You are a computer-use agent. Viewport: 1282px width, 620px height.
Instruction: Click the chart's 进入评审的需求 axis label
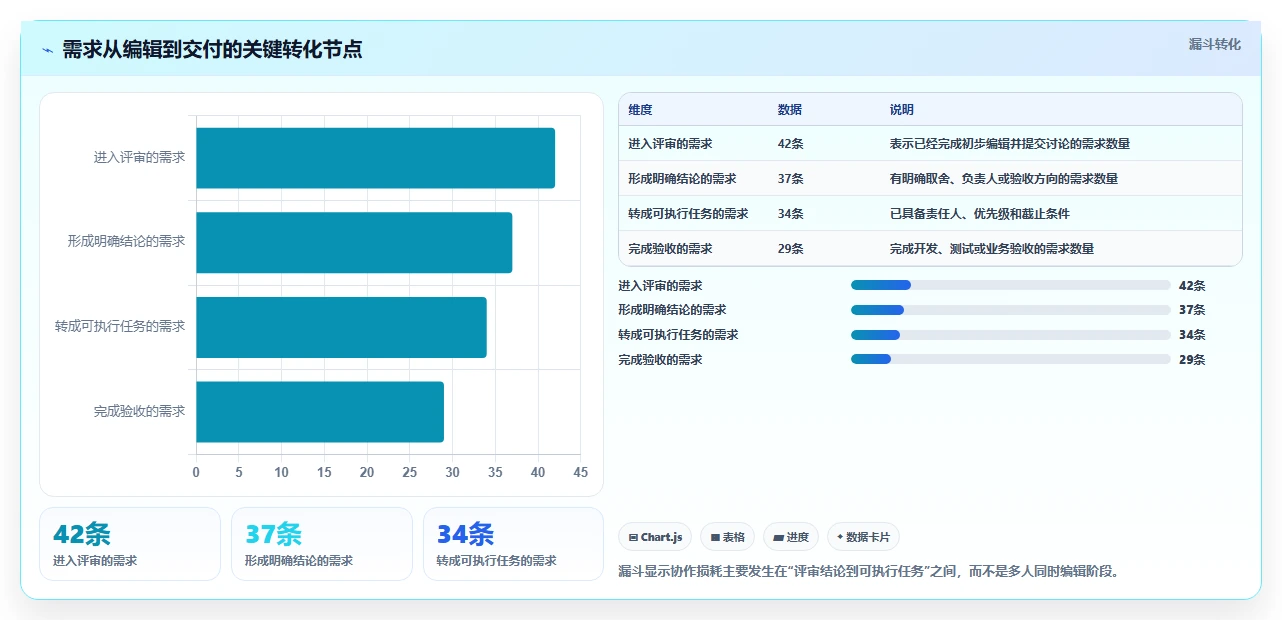[x=140, y=157]
